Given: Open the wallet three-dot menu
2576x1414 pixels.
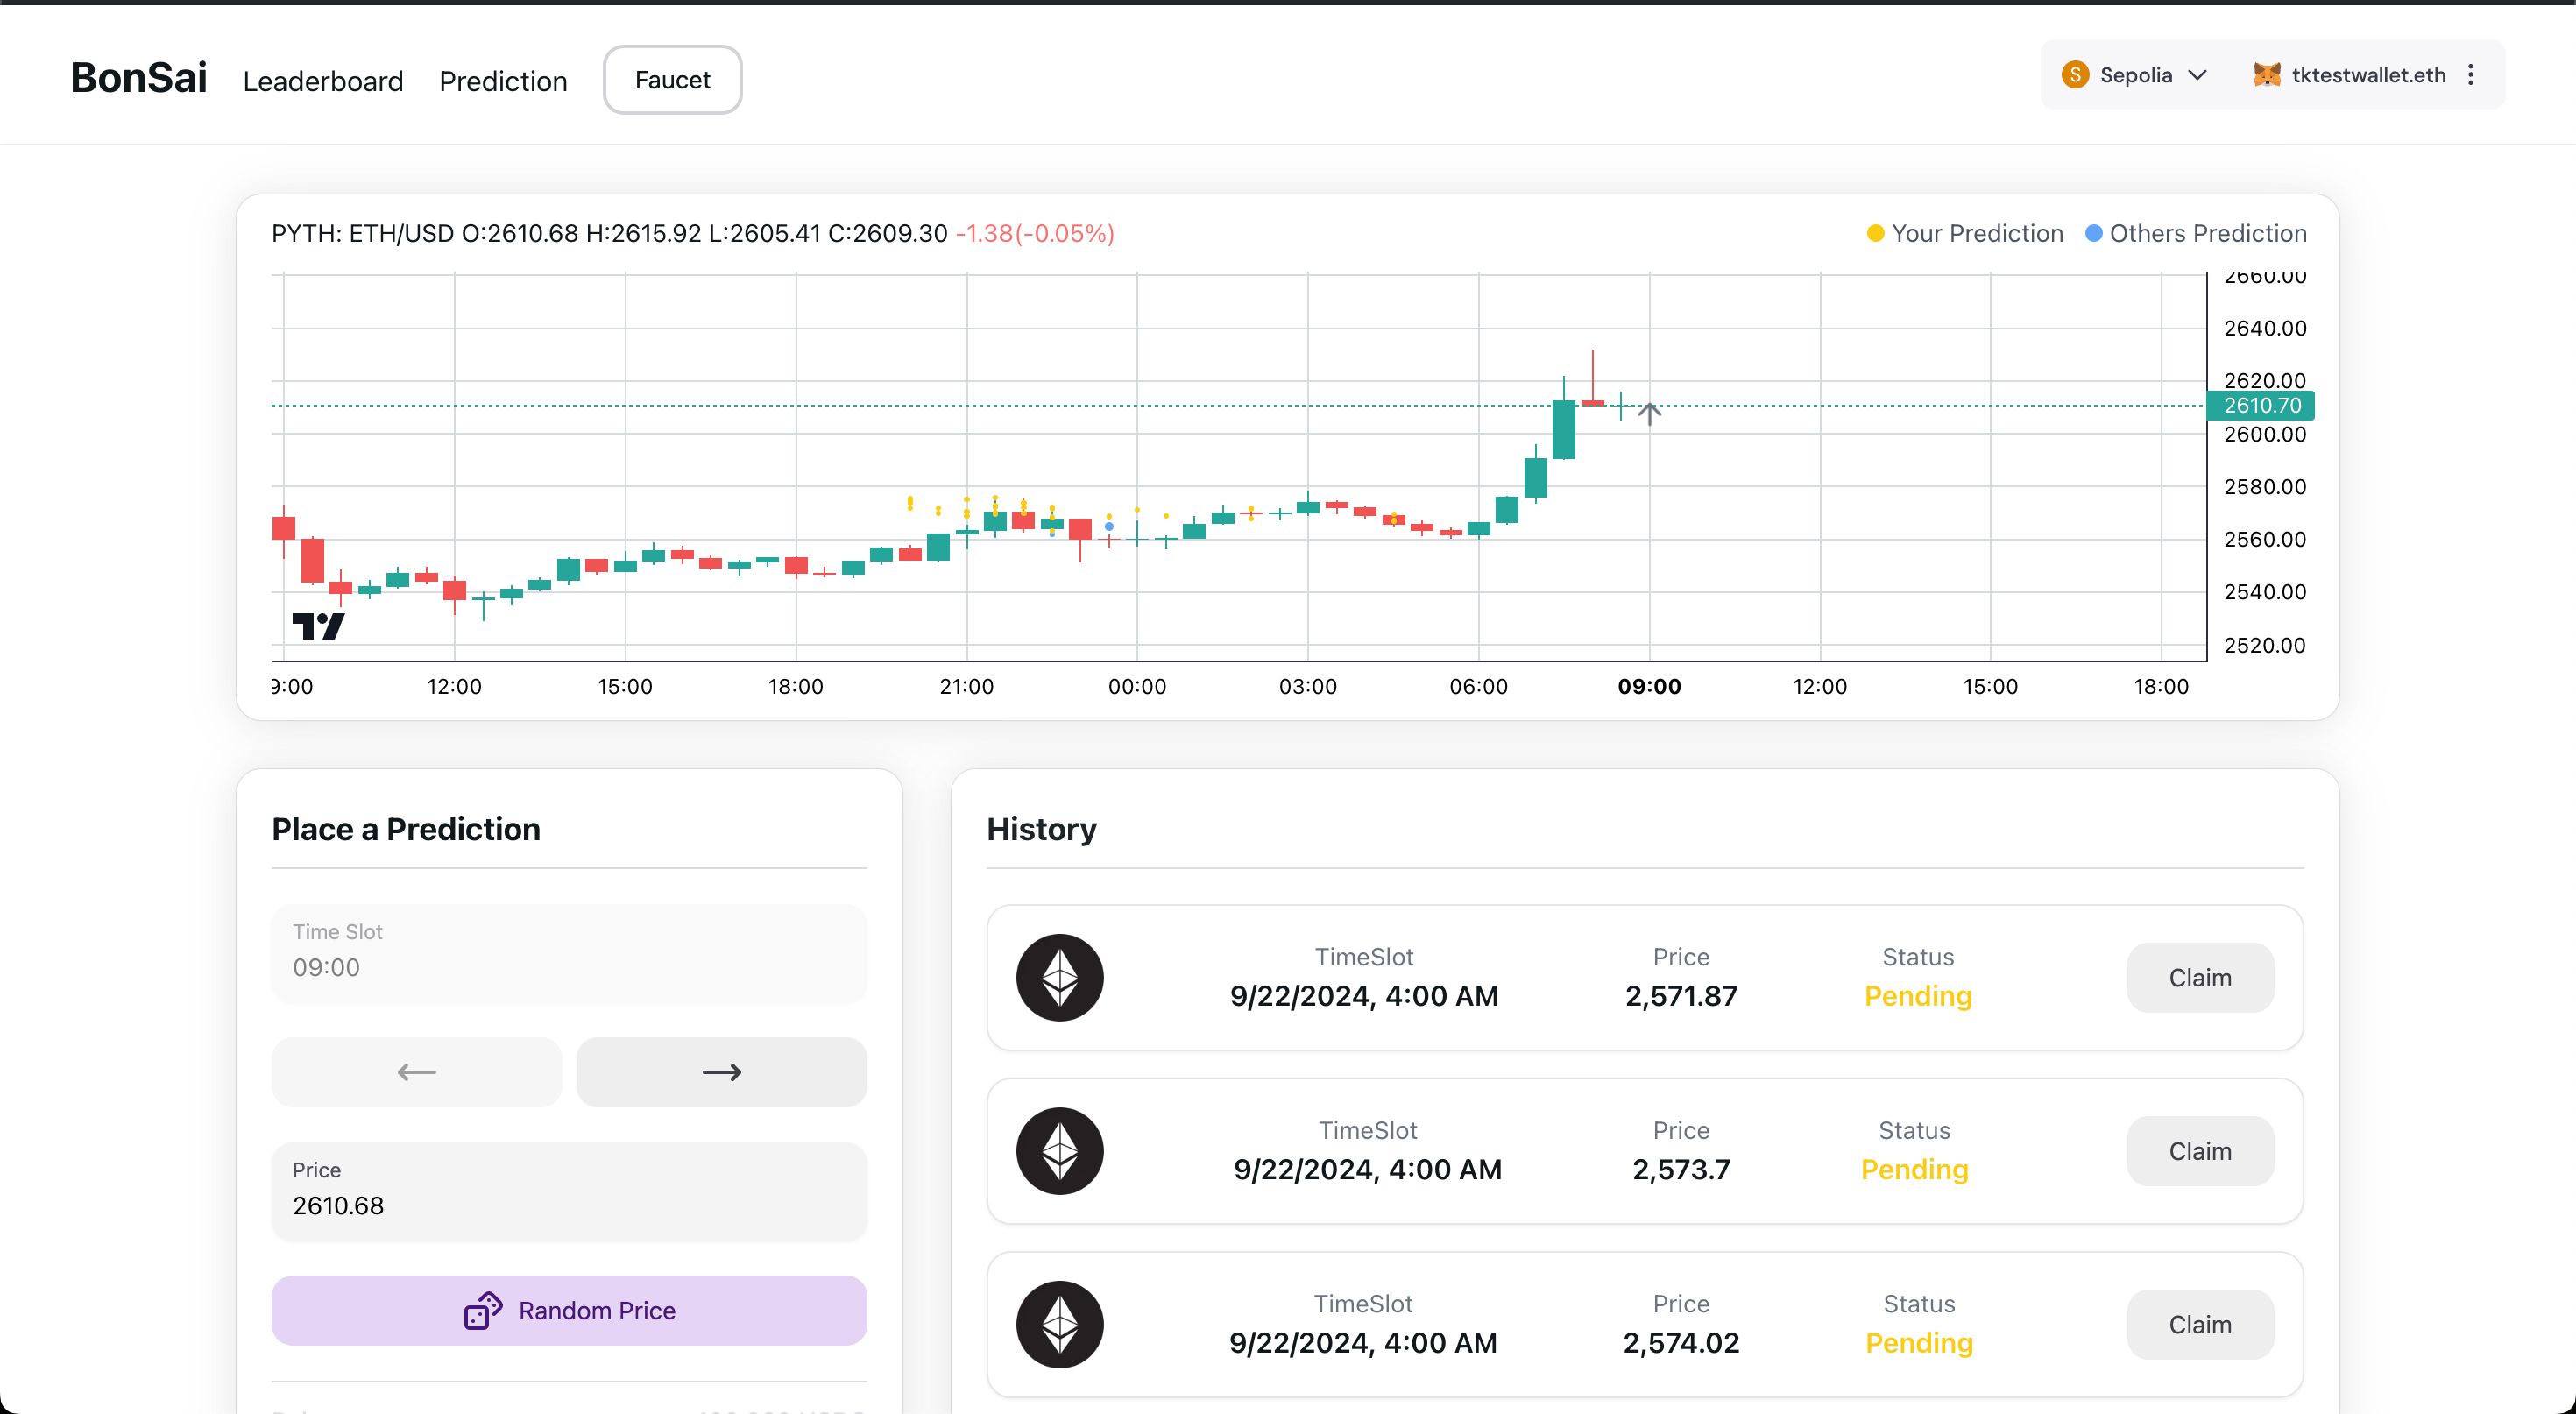Looking at the screenshot, I should click(2471, 75).
